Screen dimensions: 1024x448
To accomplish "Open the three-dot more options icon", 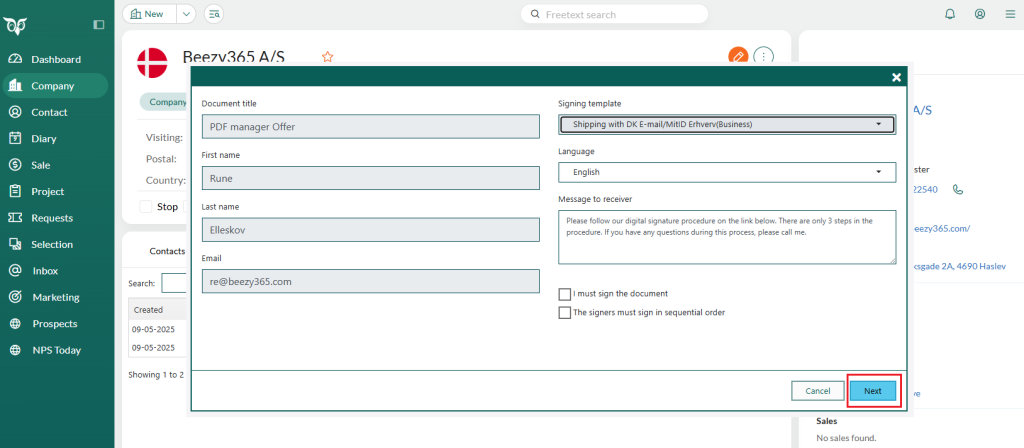I will pos(763,57).
